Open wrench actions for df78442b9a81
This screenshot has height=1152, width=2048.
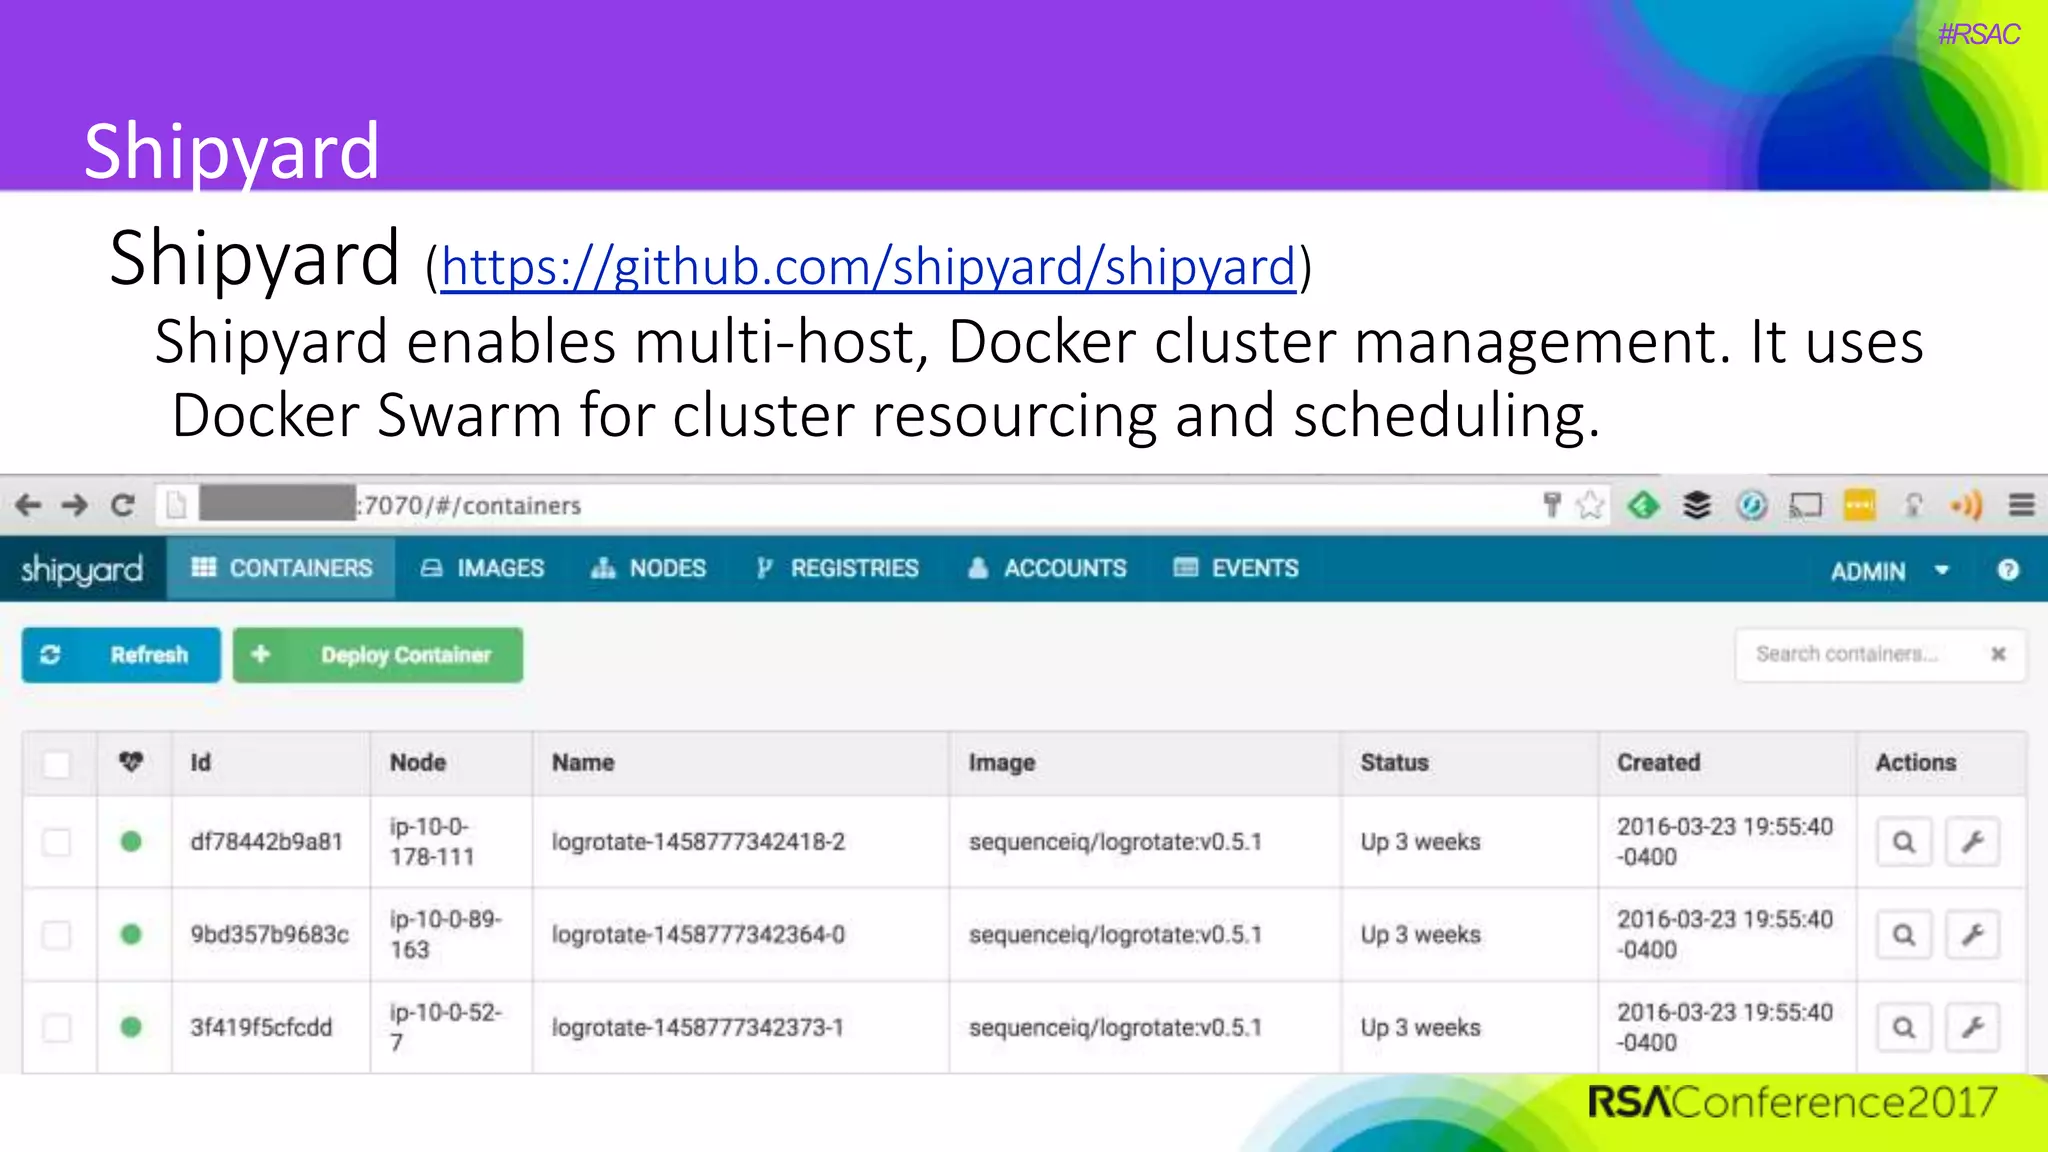[1972, 842]
